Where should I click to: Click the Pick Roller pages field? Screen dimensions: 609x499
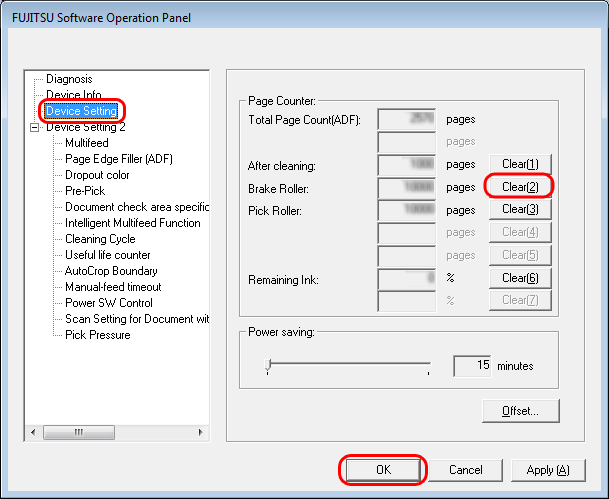[x=406, y=210]
